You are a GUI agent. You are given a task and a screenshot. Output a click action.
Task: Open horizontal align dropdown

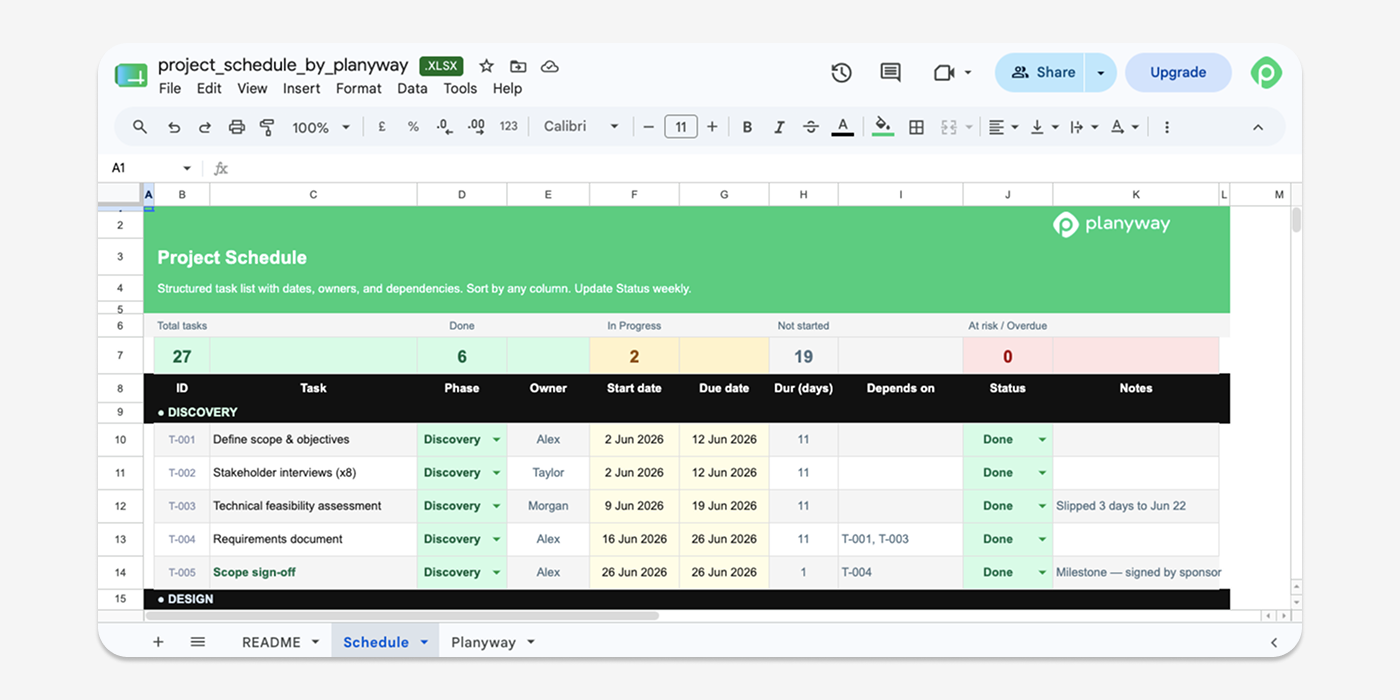coord(1003,127)
